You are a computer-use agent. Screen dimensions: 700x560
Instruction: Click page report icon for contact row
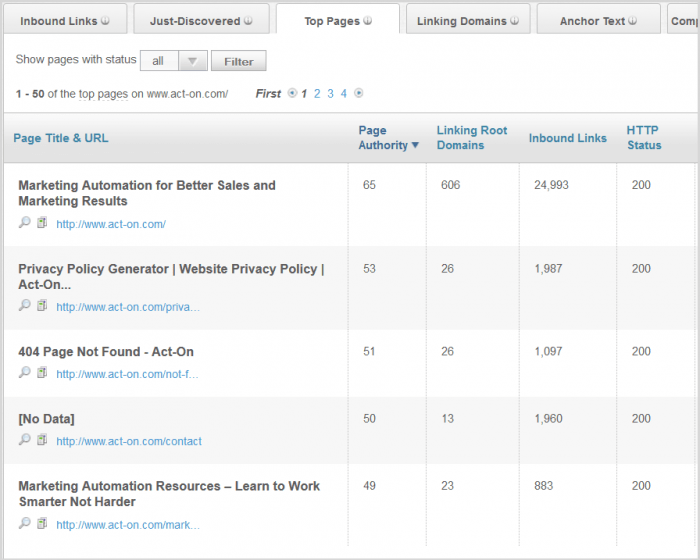click(x=42, y=439)
